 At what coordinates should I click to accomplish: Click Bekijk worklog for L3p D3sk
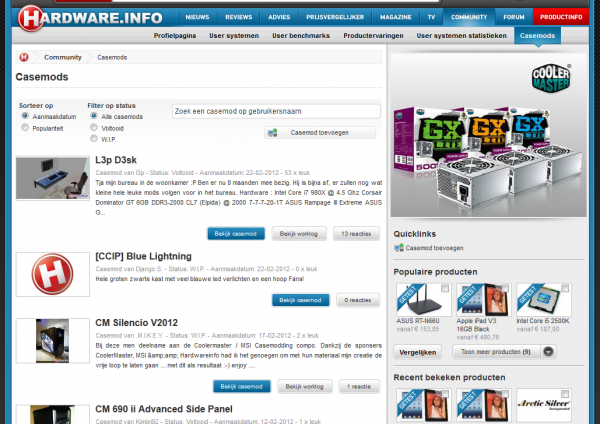coord(299,234)
